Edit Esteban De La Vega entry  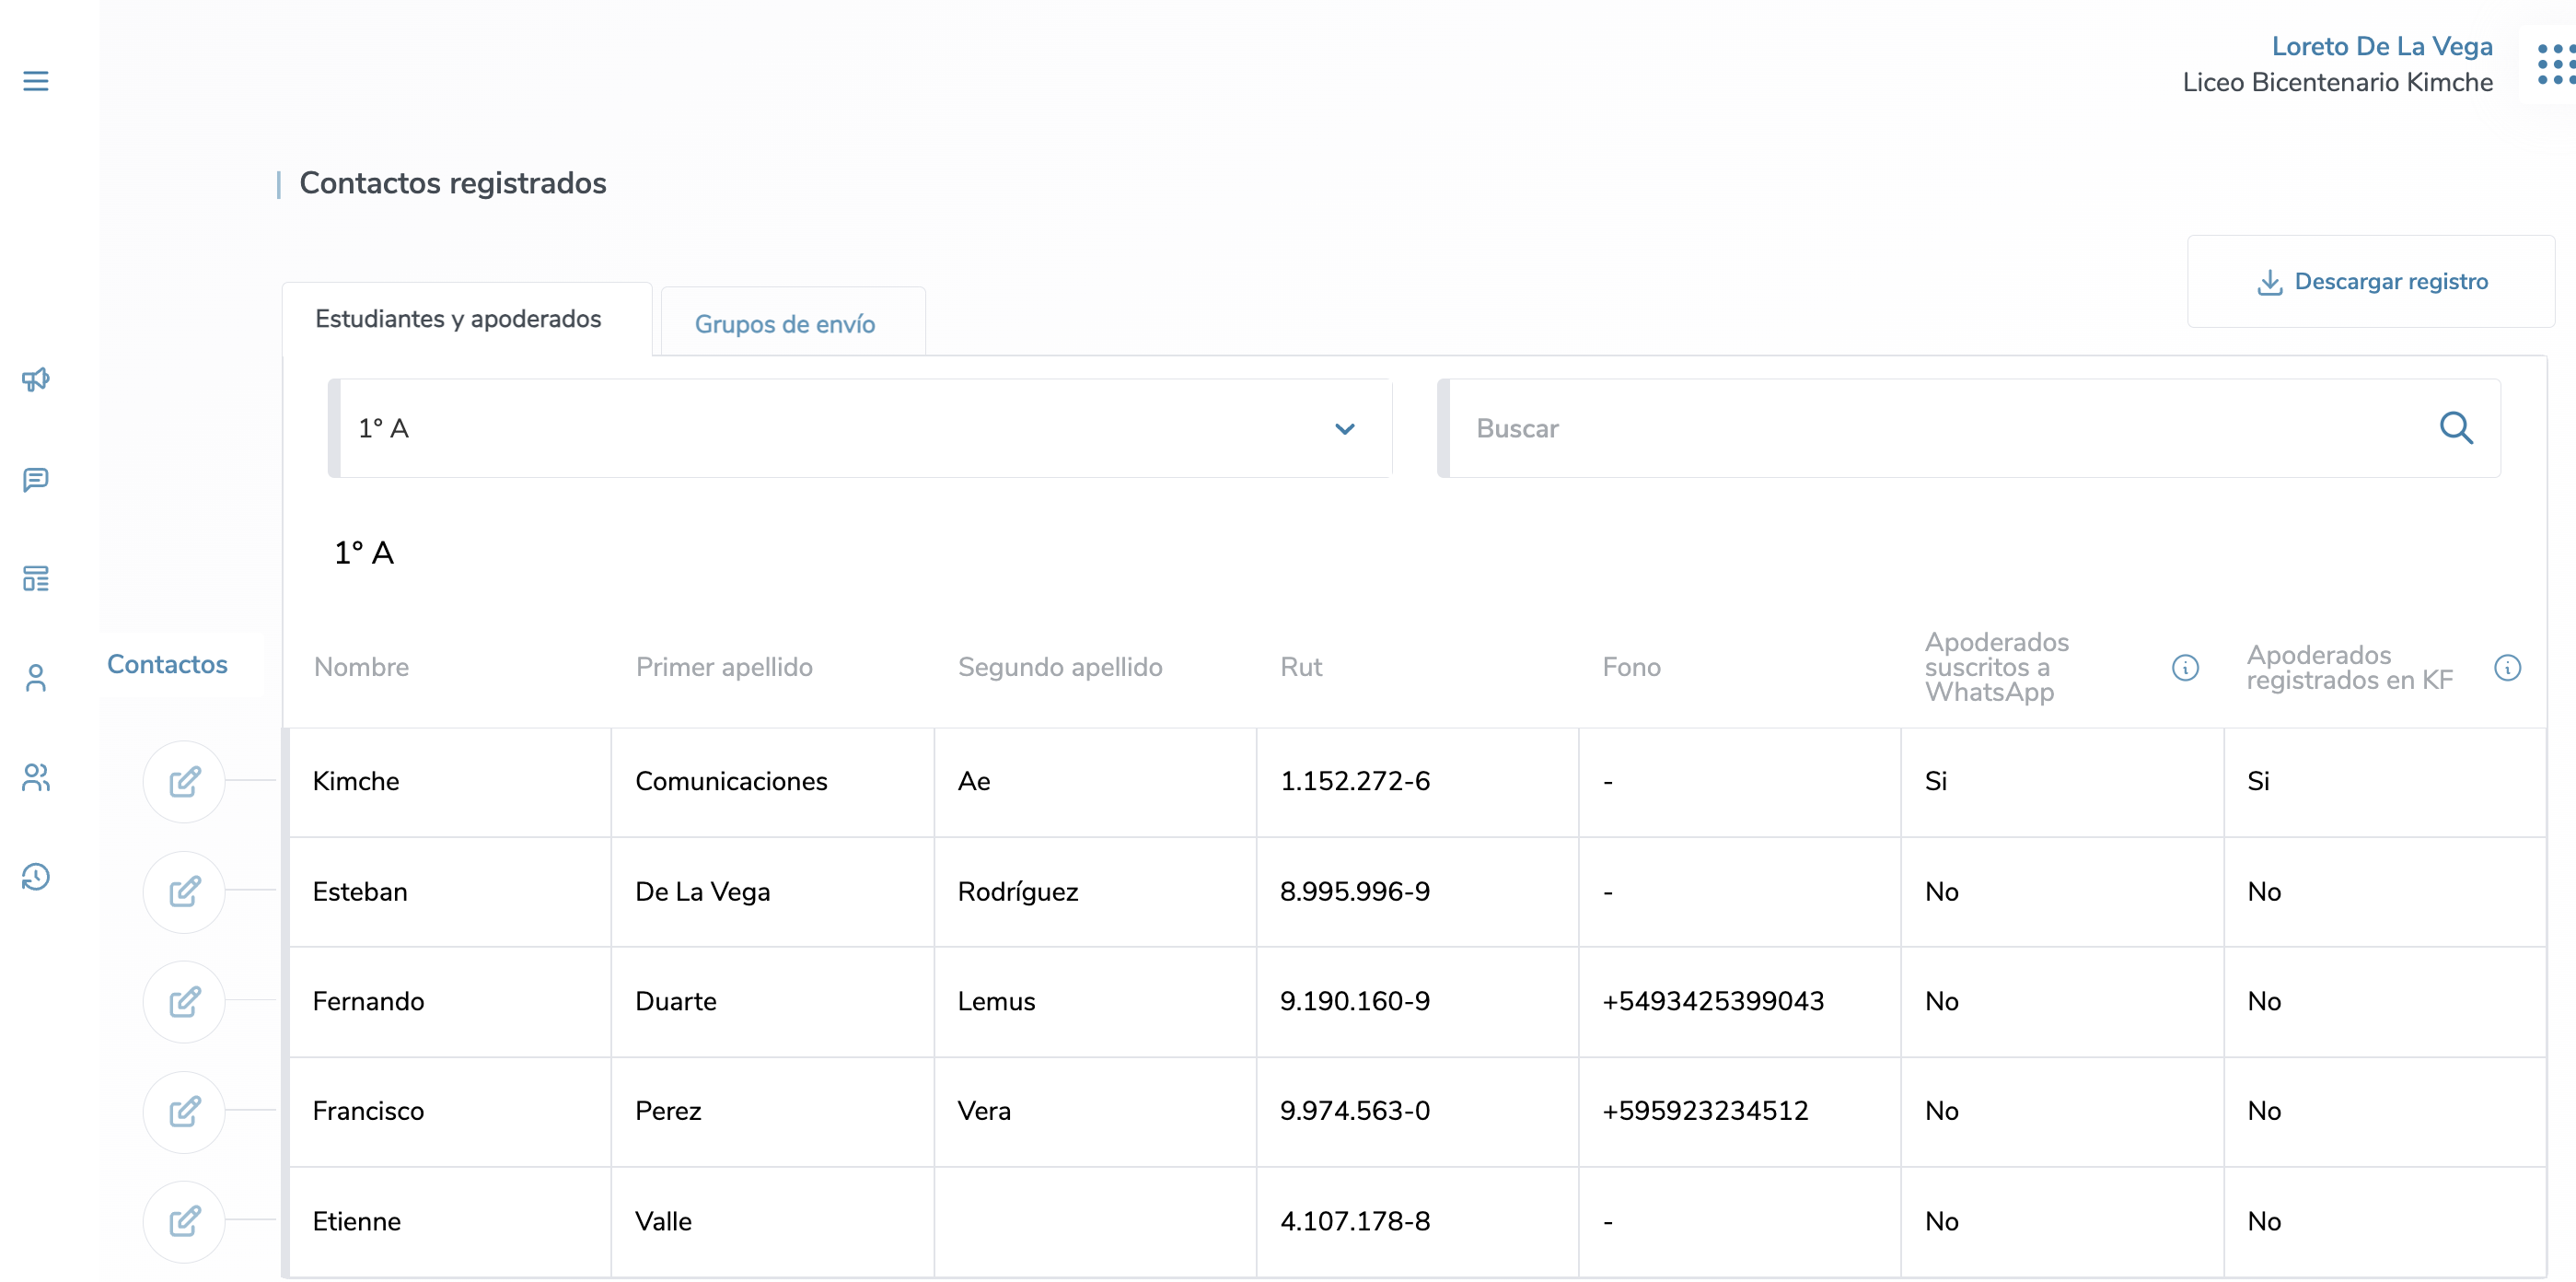tap(184, 892)
